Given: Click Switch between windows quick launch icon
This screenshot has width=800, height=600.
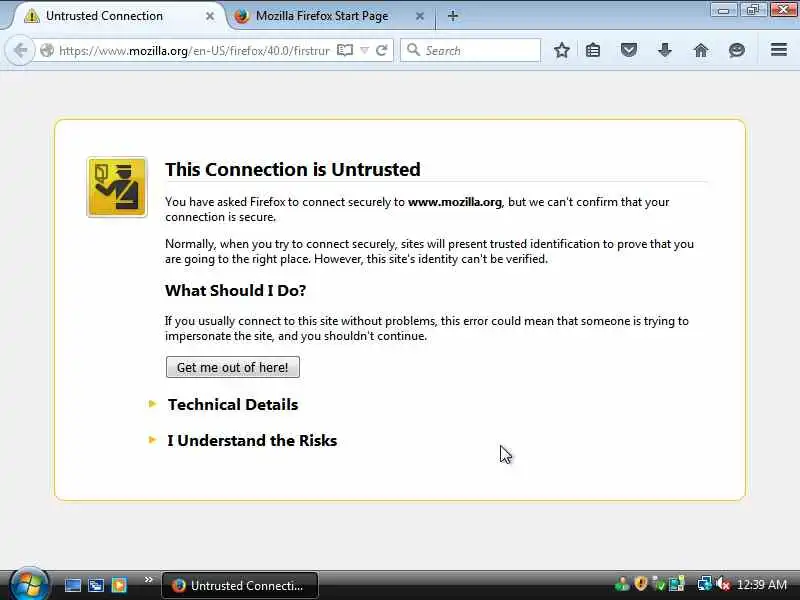Looking at the screenshot, I should 96,585.
